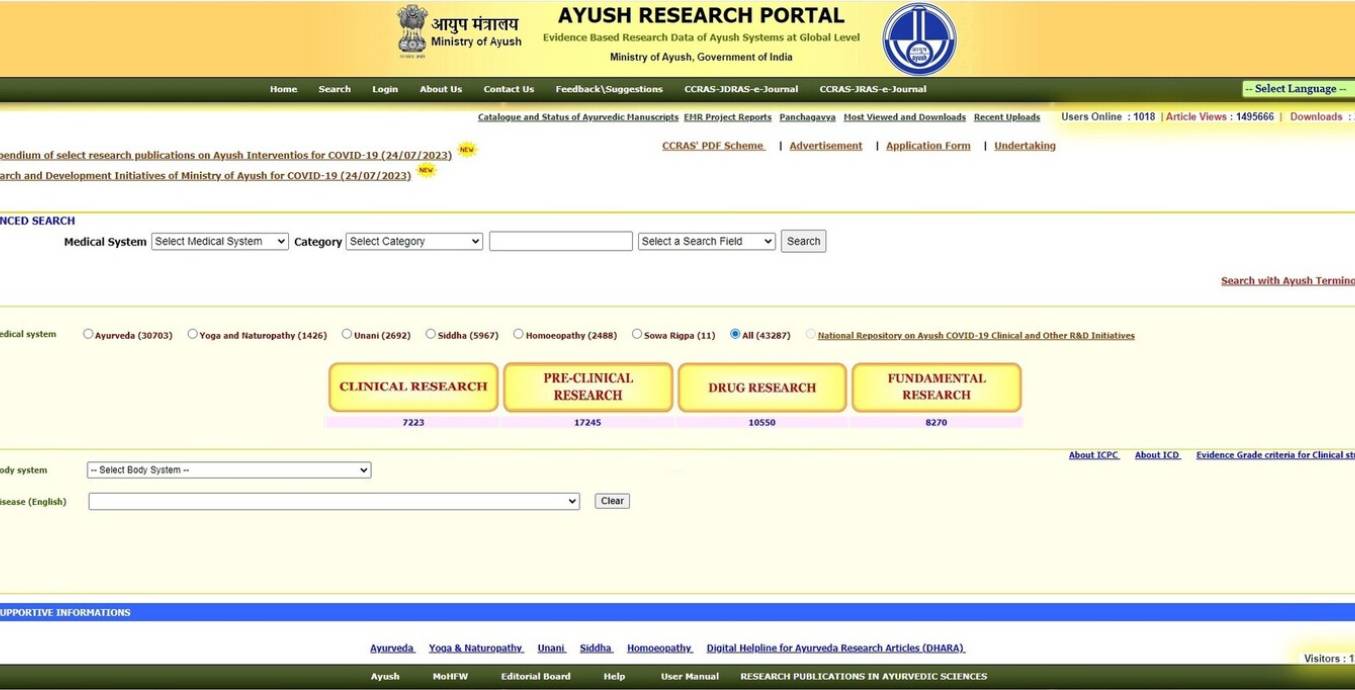The width and height of the screenshot is (1355, 690).
Task: Open Feedback\Suggestions menu item
Action: coord(609,89)
